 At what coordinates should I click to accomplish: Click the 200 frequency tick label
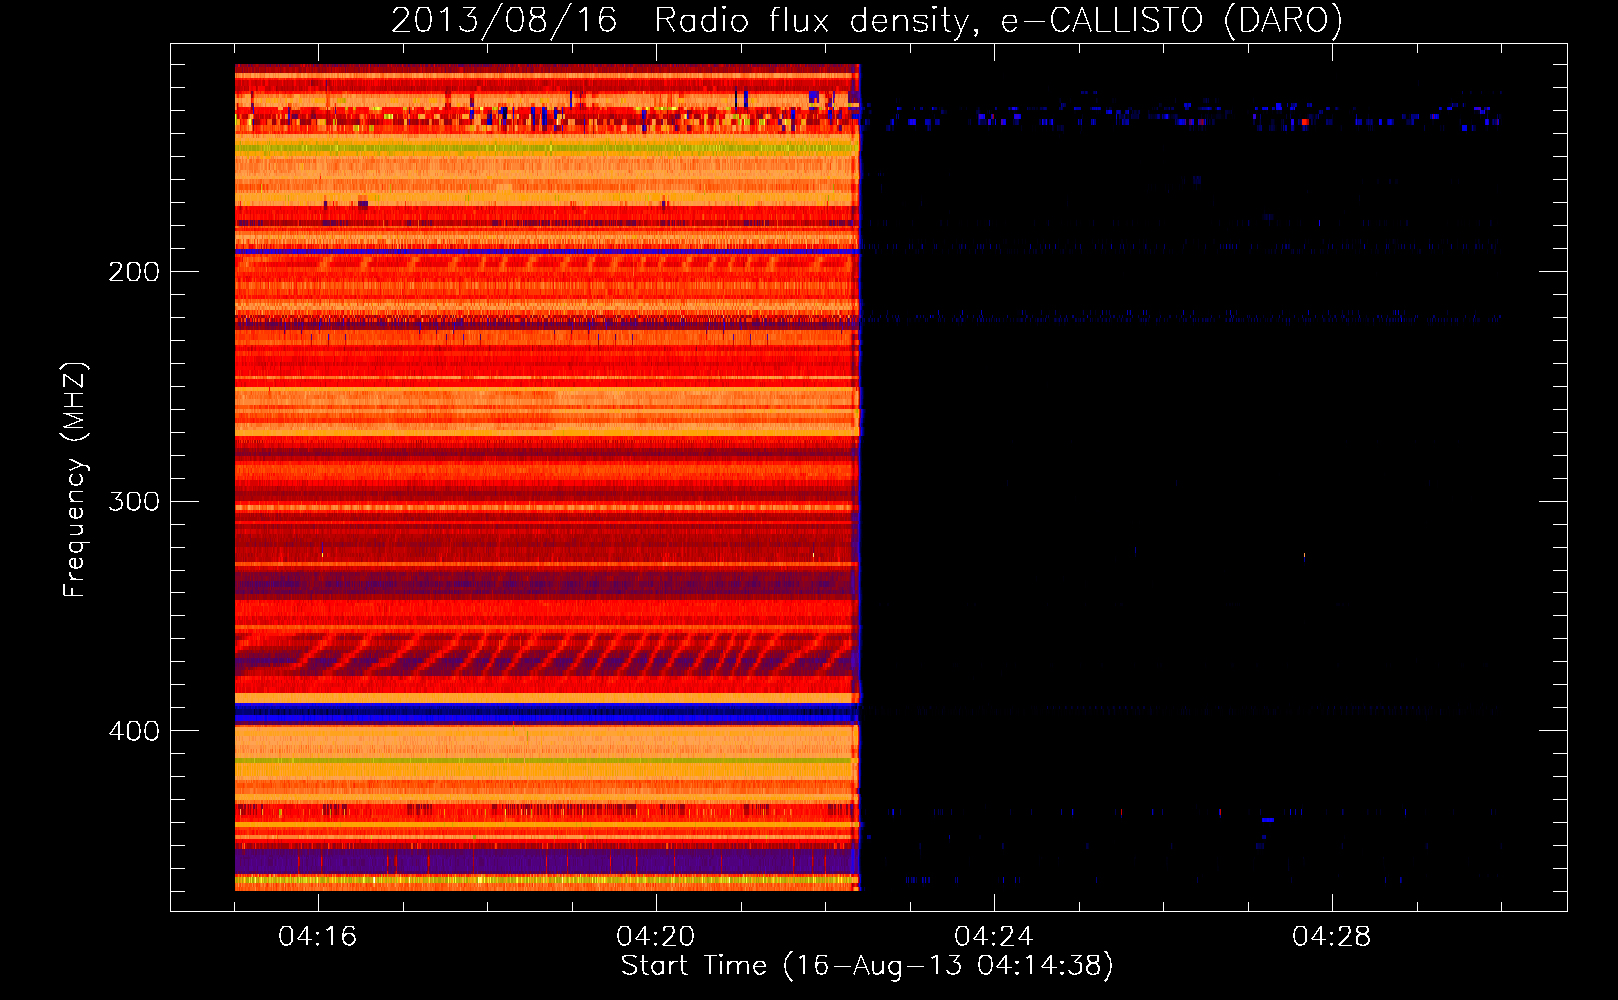pos(134,272)
